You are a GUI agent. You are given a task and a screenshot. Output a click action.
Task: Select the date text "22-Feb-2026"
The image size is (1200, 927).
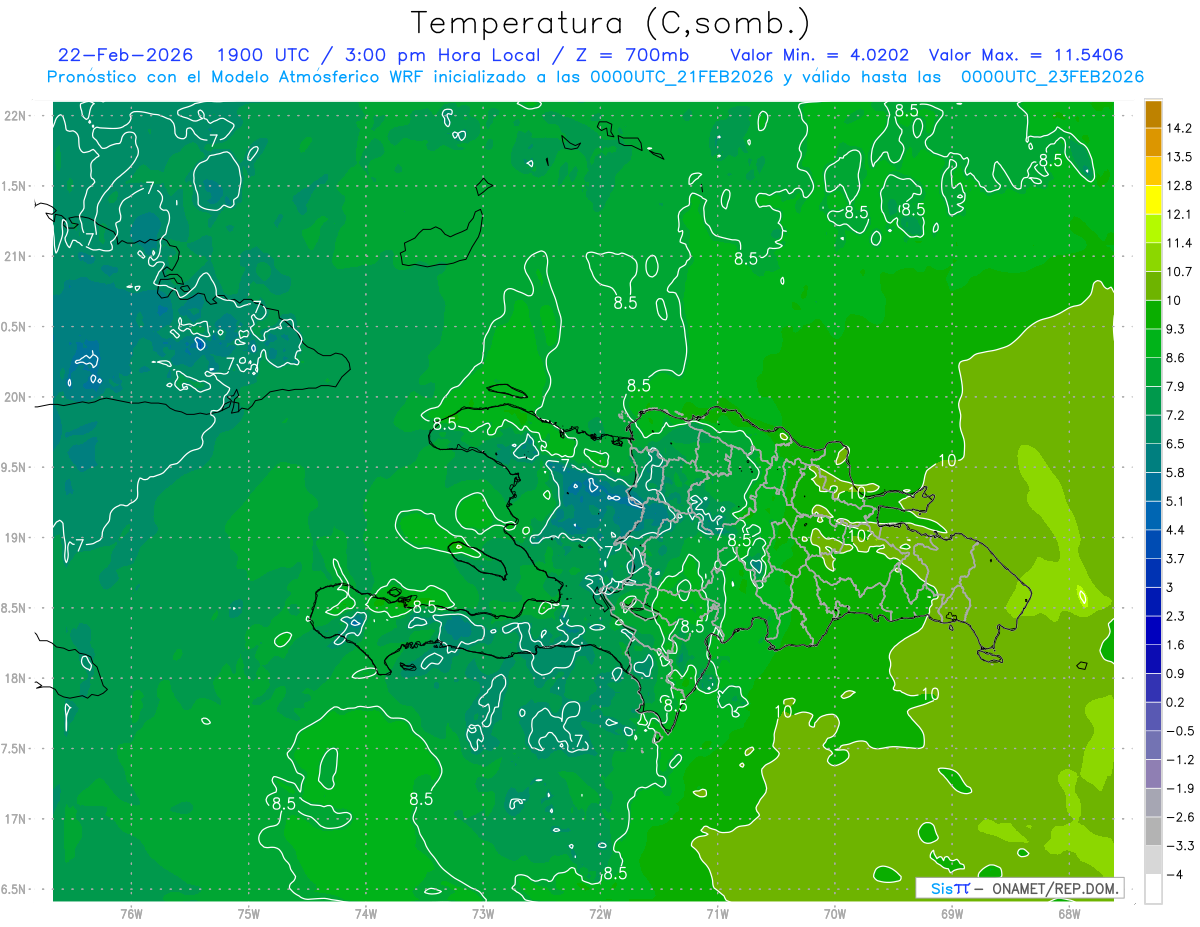(125, 54)
